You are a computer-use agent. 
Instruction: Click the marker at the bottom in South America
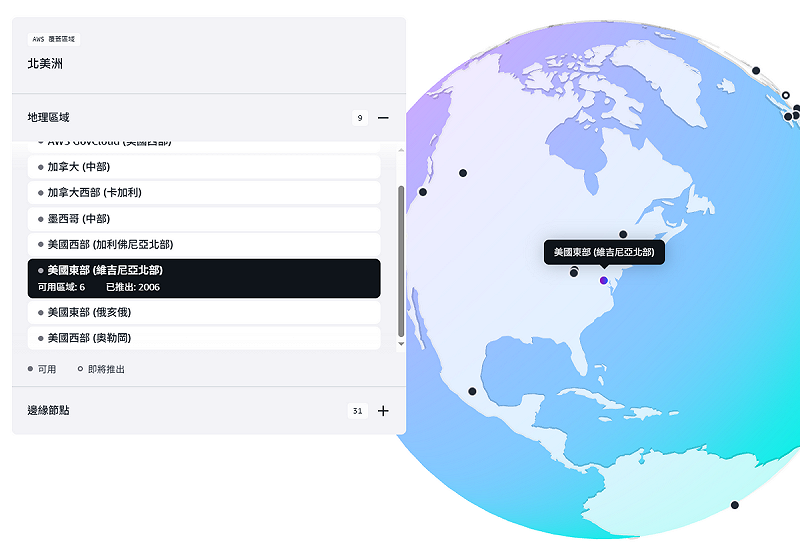coord(734,505)
